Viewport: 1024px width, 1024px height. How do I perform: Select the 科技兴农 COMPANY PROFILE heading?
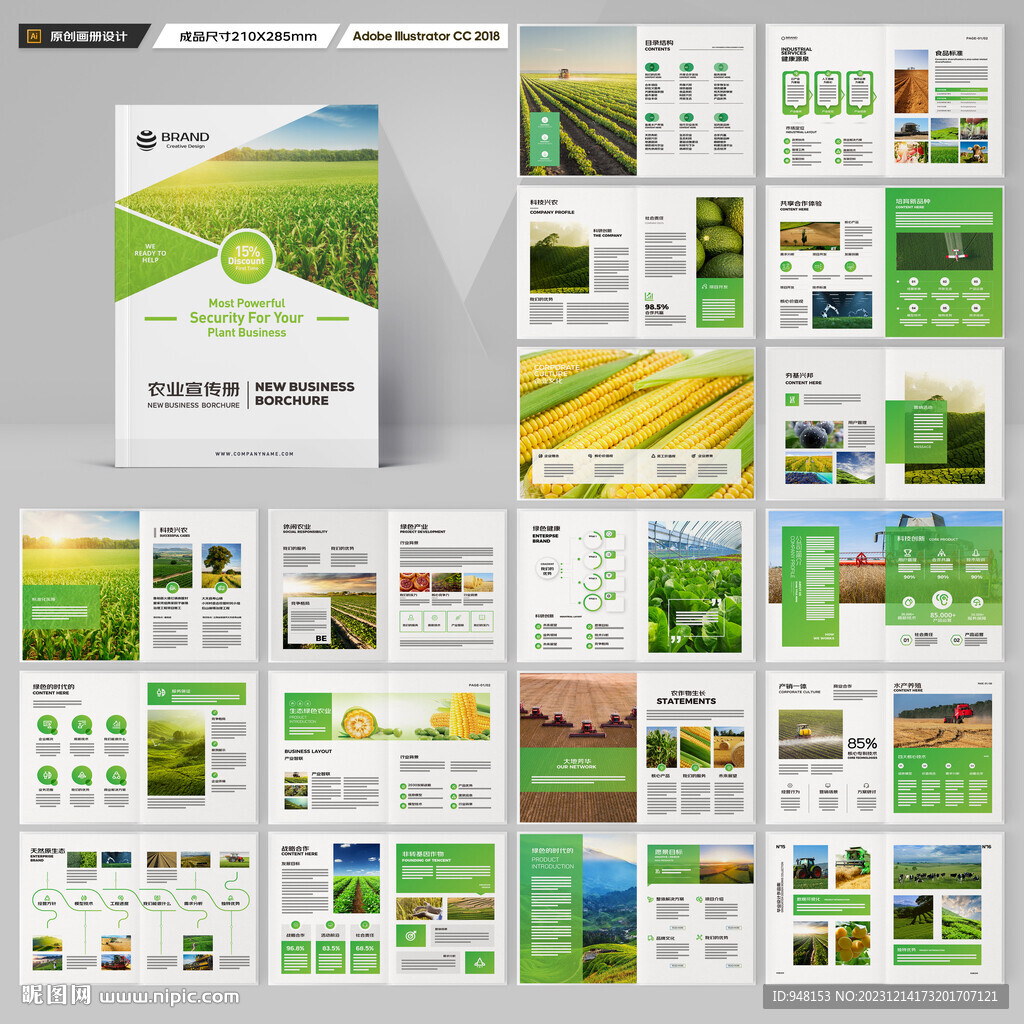click(x=552, y=207)
